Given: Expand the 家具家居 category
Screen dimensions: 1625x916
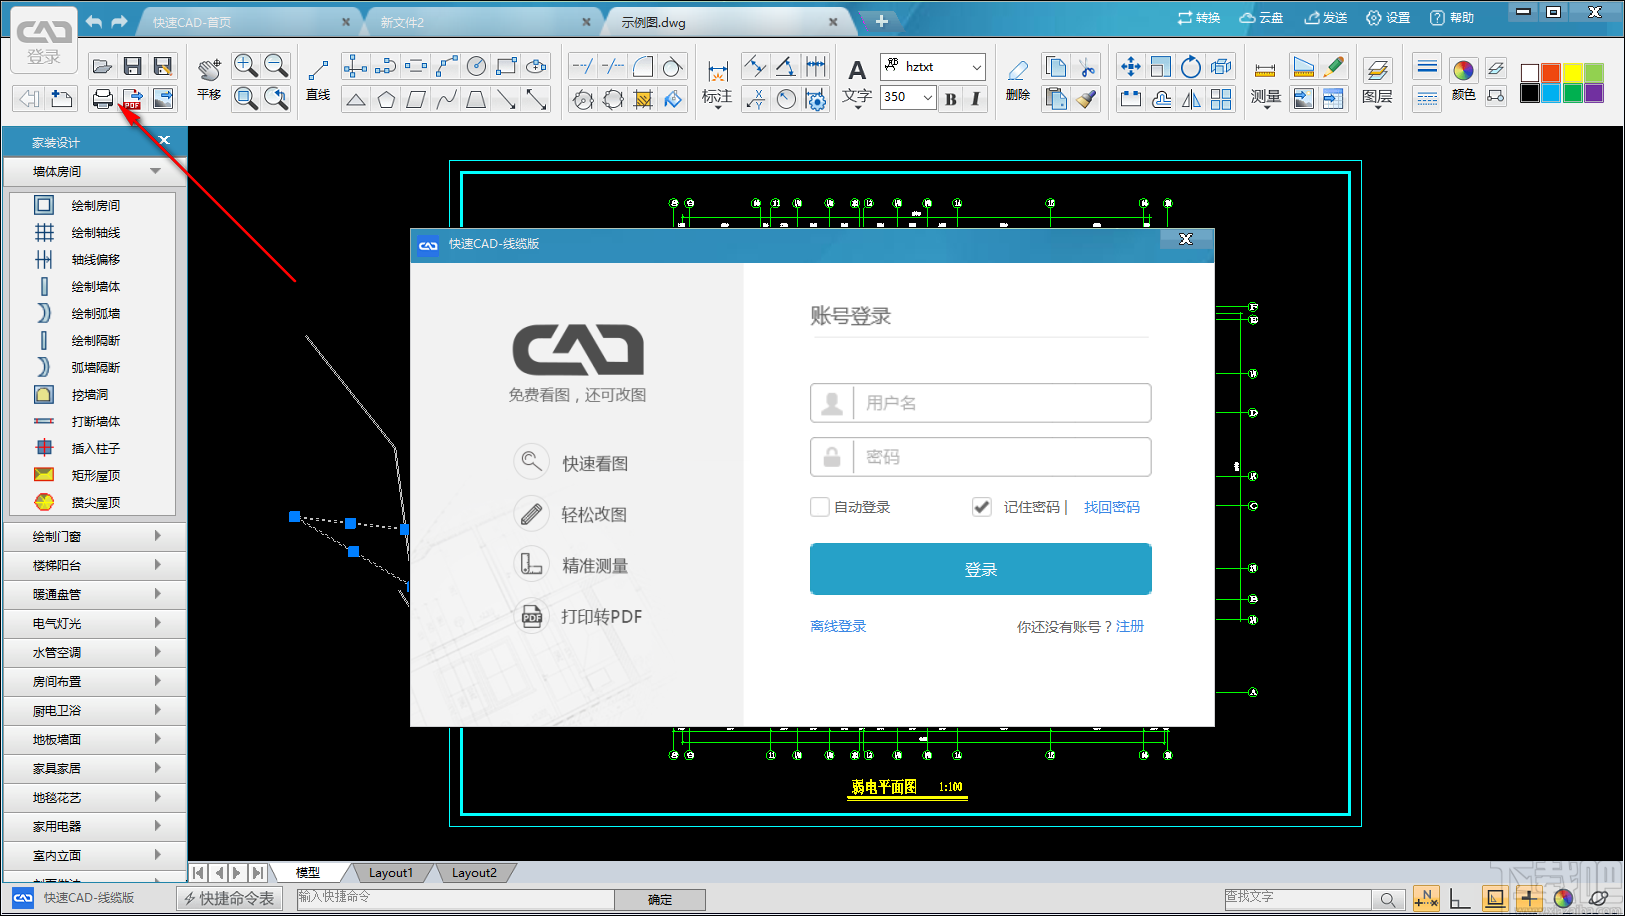Looking at the screenshot, I should coord(96,768).
